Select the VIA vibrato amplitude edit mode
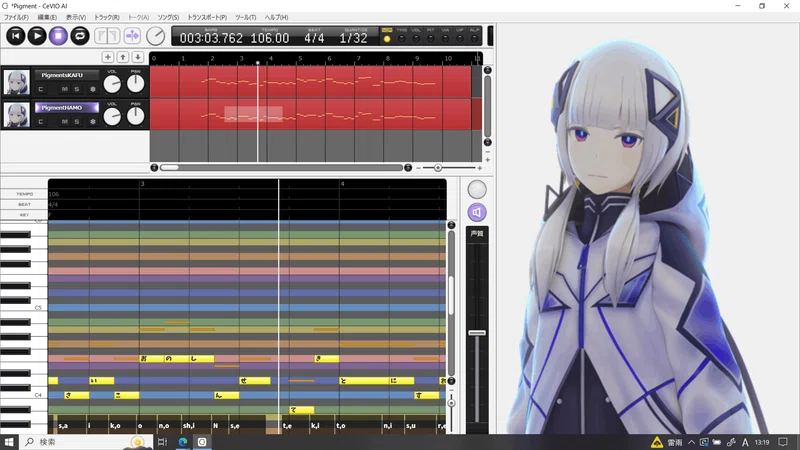 tap(445, 39)
